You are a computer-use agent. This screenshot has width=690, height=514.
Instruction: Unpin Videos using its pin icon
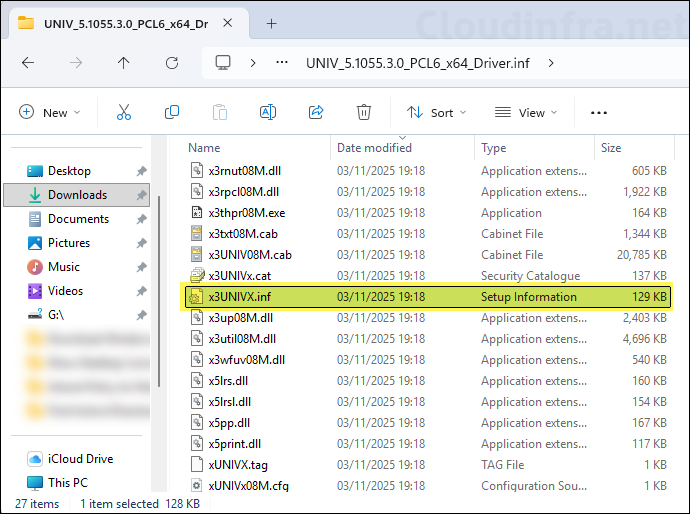[x=141, y=291]
